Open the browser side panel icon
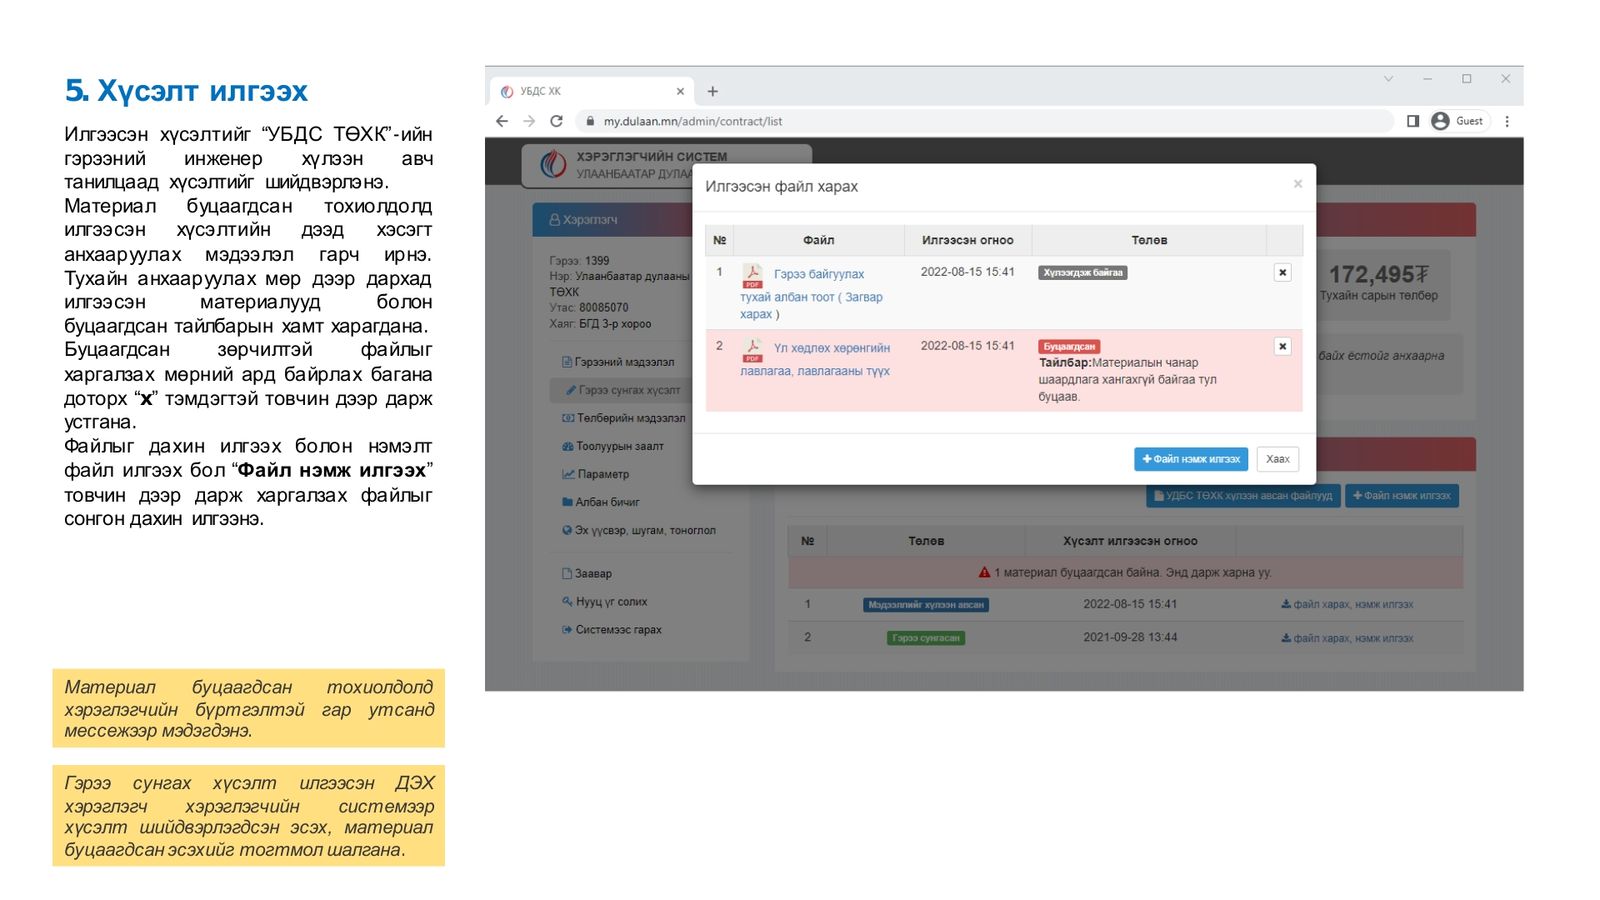 pyautogui.click(x=1413, y=121)
